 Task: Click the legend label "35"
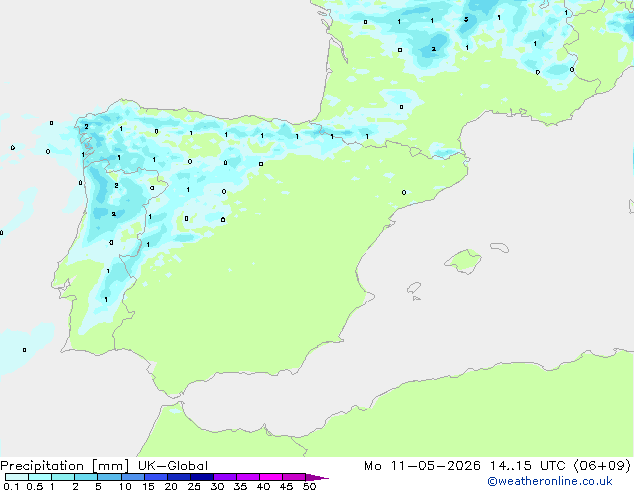[x=240, y=486]
